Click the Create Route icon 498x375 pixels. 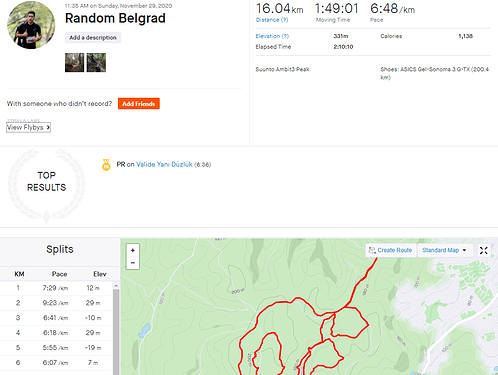point(372,250)
